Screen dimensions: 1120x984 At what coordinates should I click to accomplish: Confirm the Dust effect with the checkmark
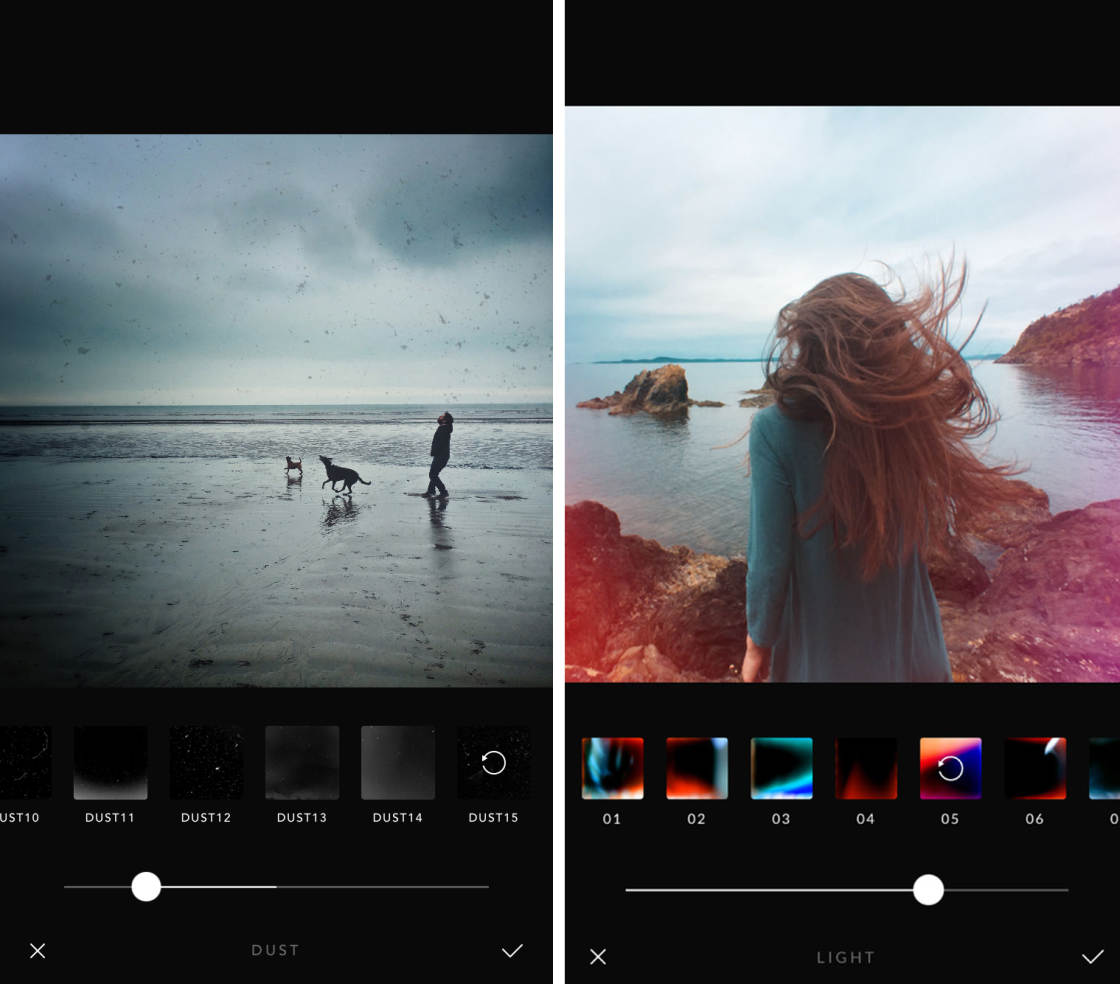[512, 950]
